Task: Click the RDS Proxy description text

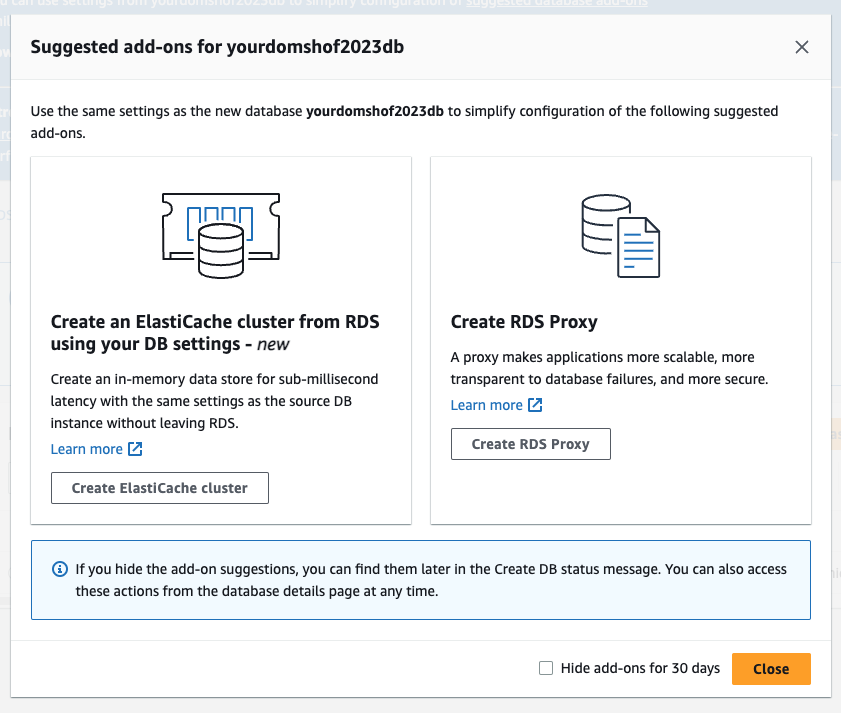Action: (x=609, y=368)
